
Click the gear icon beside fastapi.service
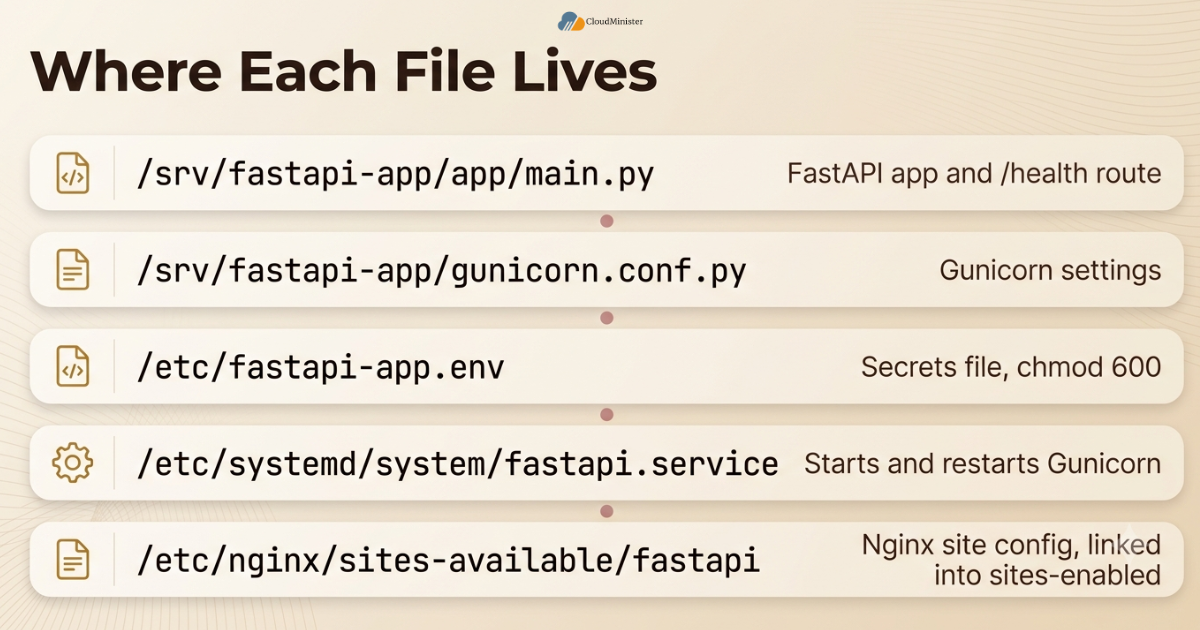pos(72,463)
